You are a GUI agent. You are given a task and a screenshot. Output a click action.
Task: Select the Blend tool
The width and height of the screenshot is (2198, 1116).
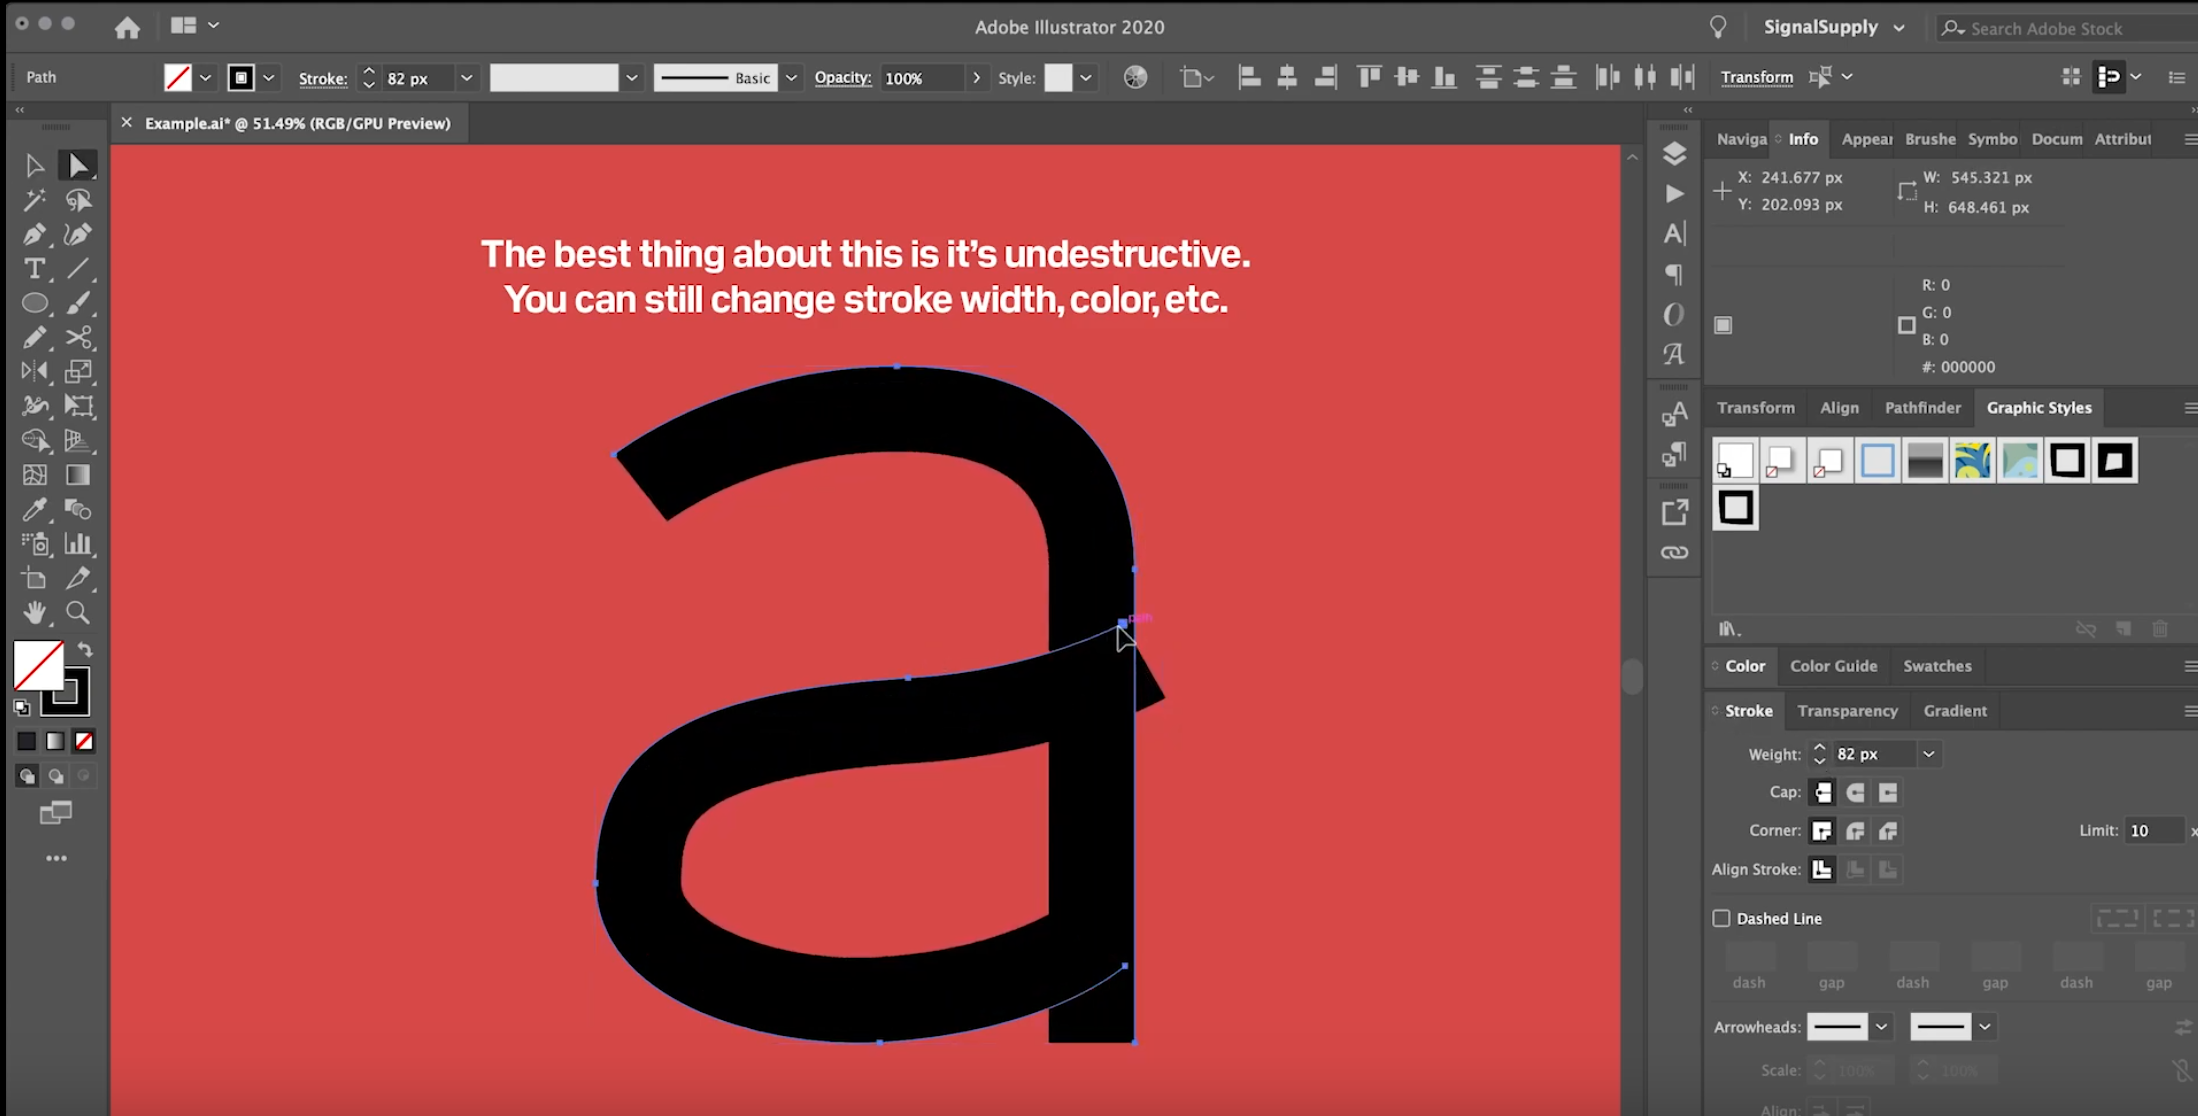(78, 509)
